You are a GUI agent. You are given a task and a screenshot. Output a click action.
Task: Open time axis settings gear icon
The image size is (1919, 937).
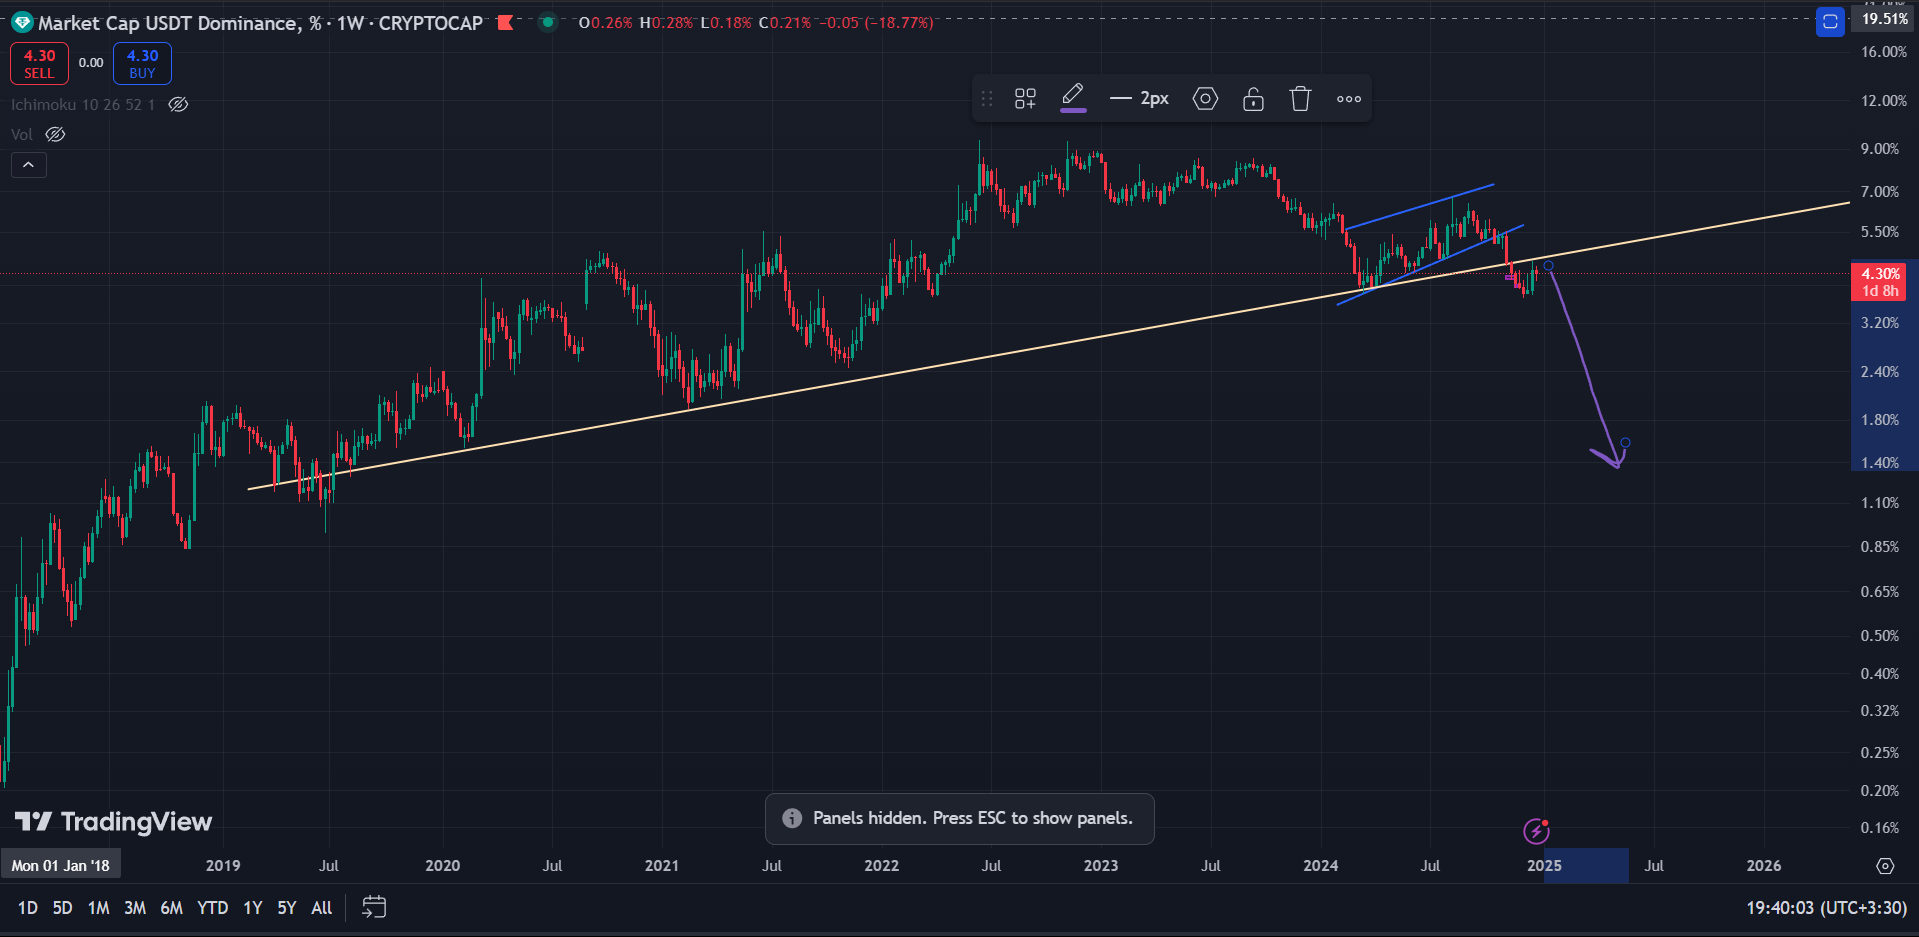[x=1885, y=866]
